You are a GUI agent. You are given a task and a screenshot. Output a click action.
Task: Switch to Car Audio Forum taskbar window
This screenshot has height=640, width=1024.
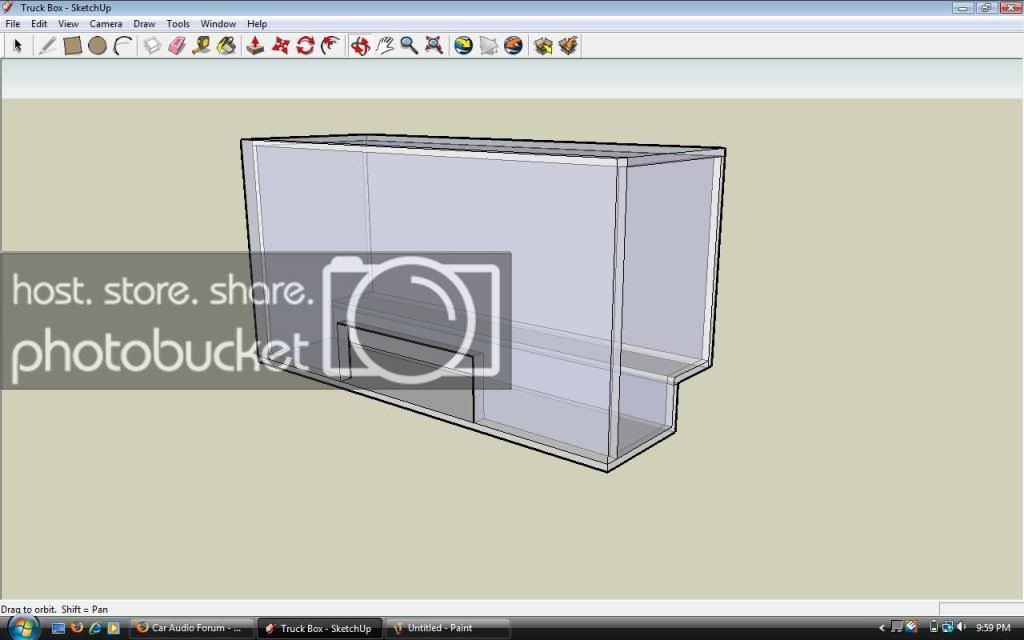[191, 628]
